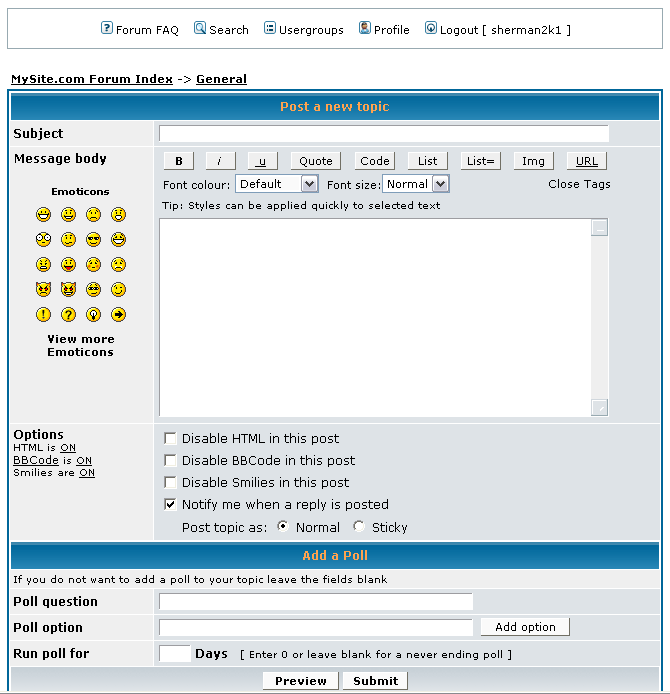Select Sticky as the post topic type
Viewport: 670px width, 694px height.
click(x=358, y=527)
